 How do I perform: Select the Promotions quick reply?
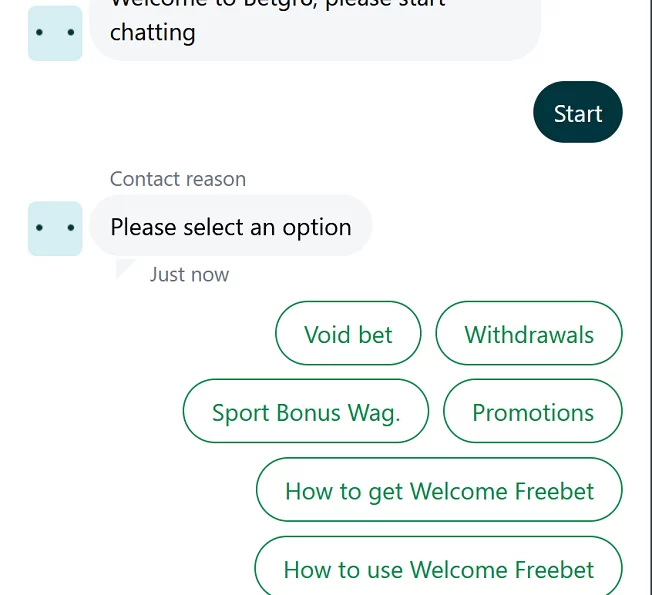point(533,411)
